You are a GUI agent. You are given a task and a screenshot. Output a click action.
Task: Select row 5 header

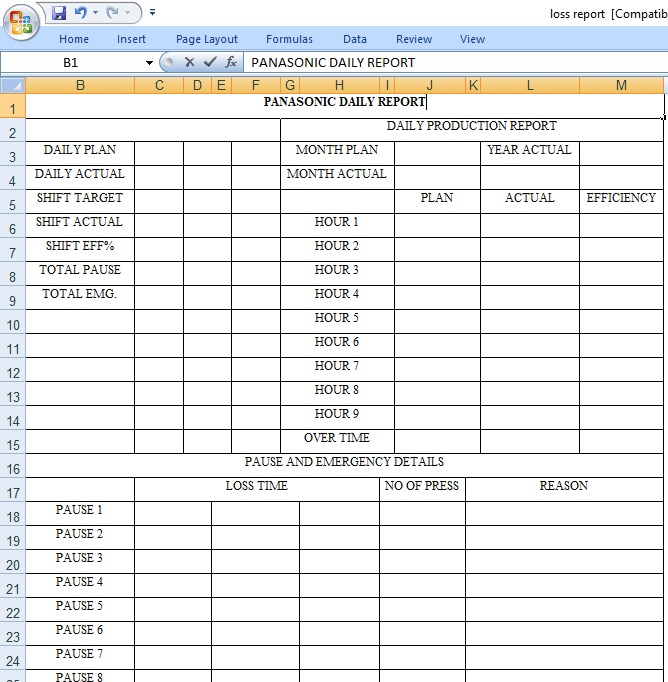coord(13,201)
